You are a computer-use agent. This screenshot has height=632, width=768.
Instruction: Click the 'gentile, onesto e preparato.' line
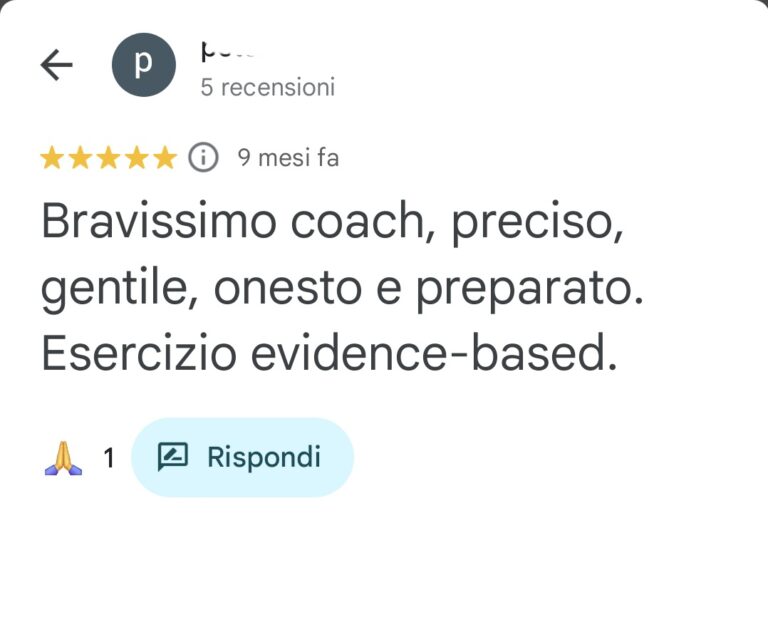[341, 288]
